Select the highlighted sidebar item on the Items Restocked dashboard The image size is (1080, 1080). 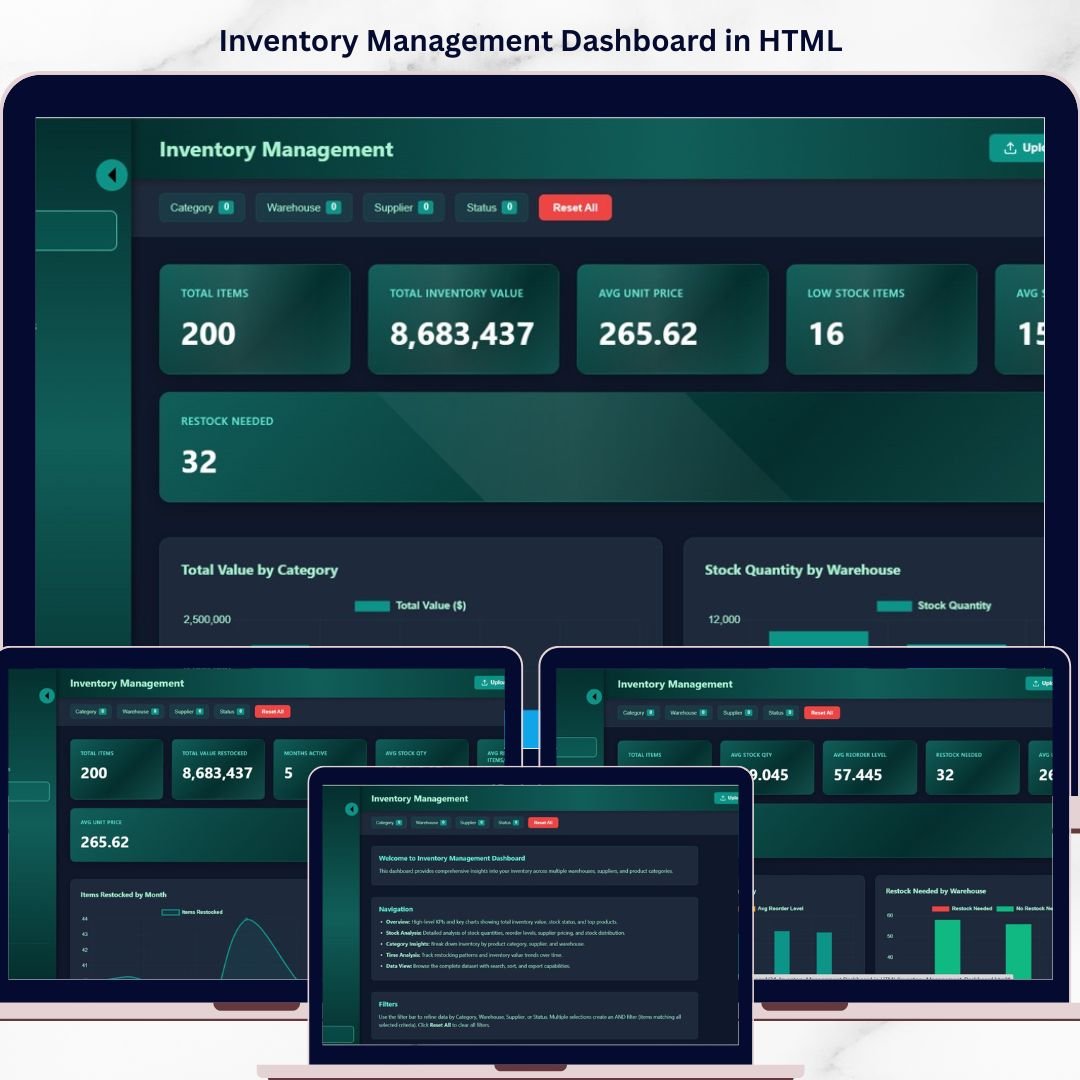(x=29, y=791)
